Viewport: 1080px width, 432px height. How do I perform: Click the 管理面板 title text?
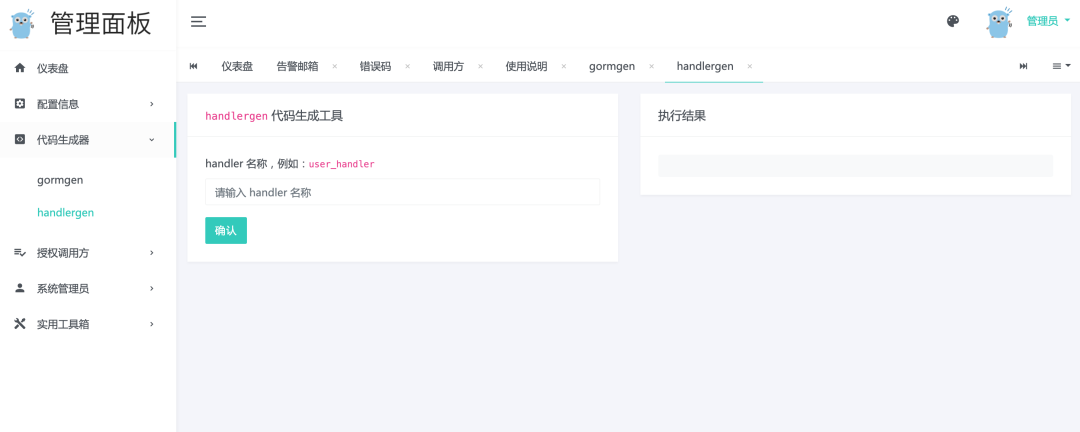coord(101,23)
